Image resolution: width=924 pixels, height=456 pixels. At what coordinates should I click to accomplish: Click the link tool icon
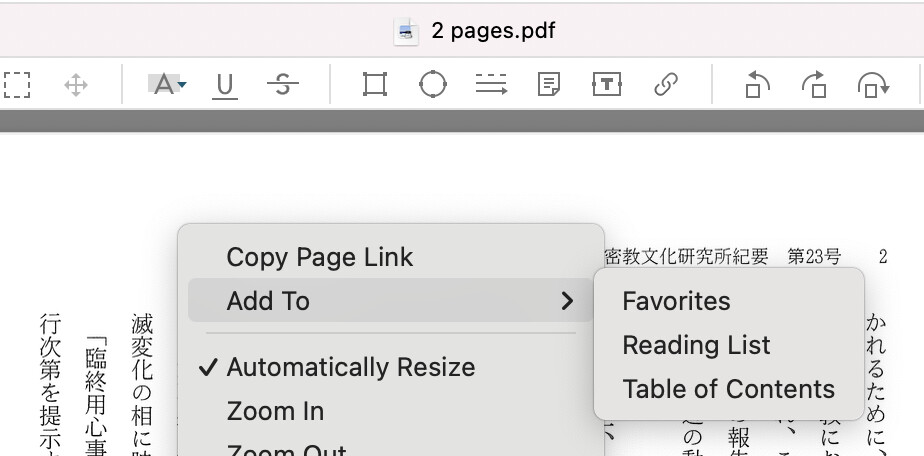[666, 85]
